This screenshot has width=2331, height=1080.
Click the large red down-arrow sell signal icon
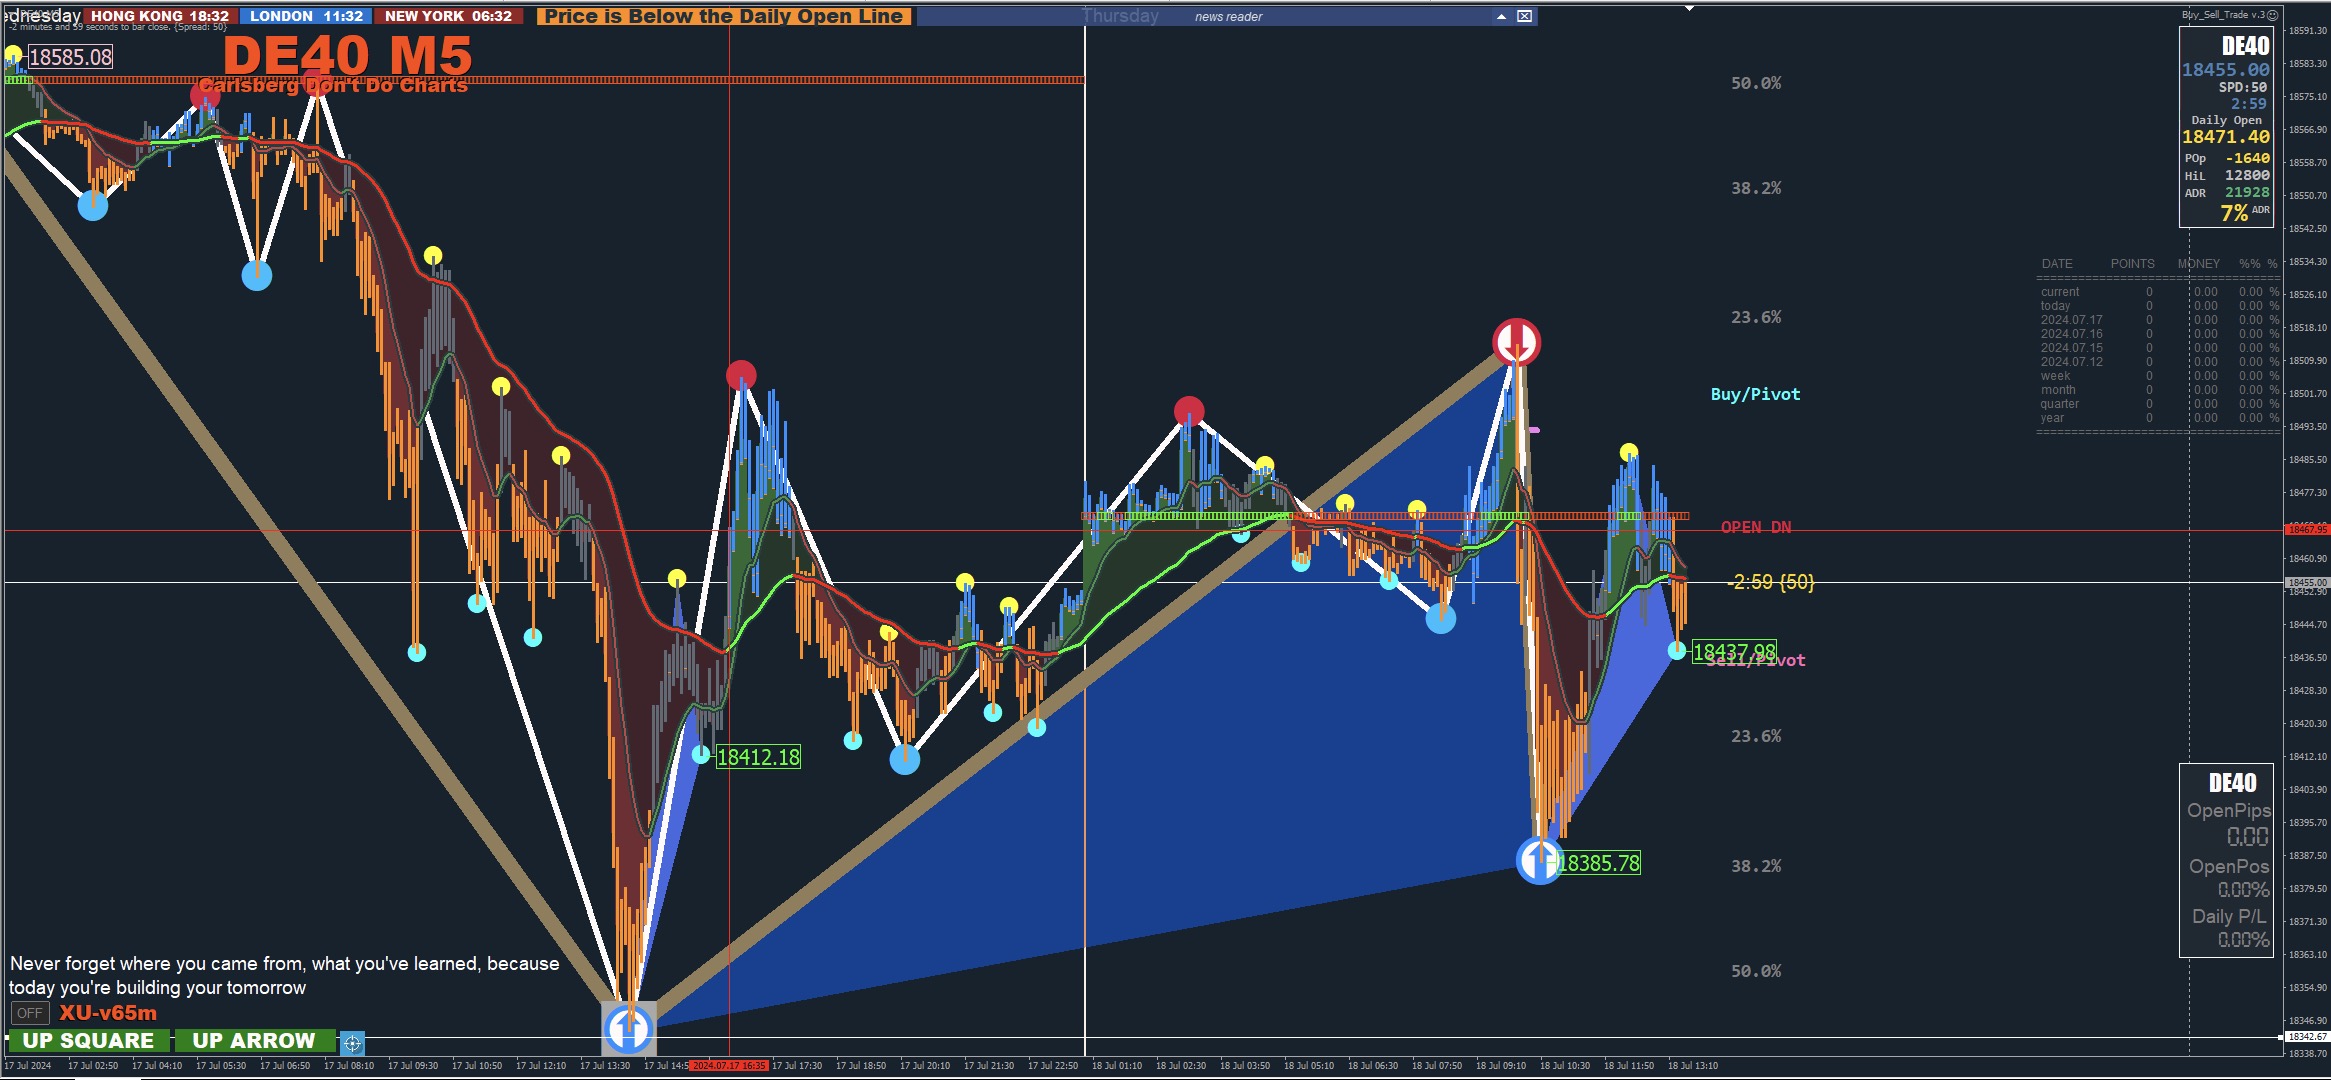1516,342
